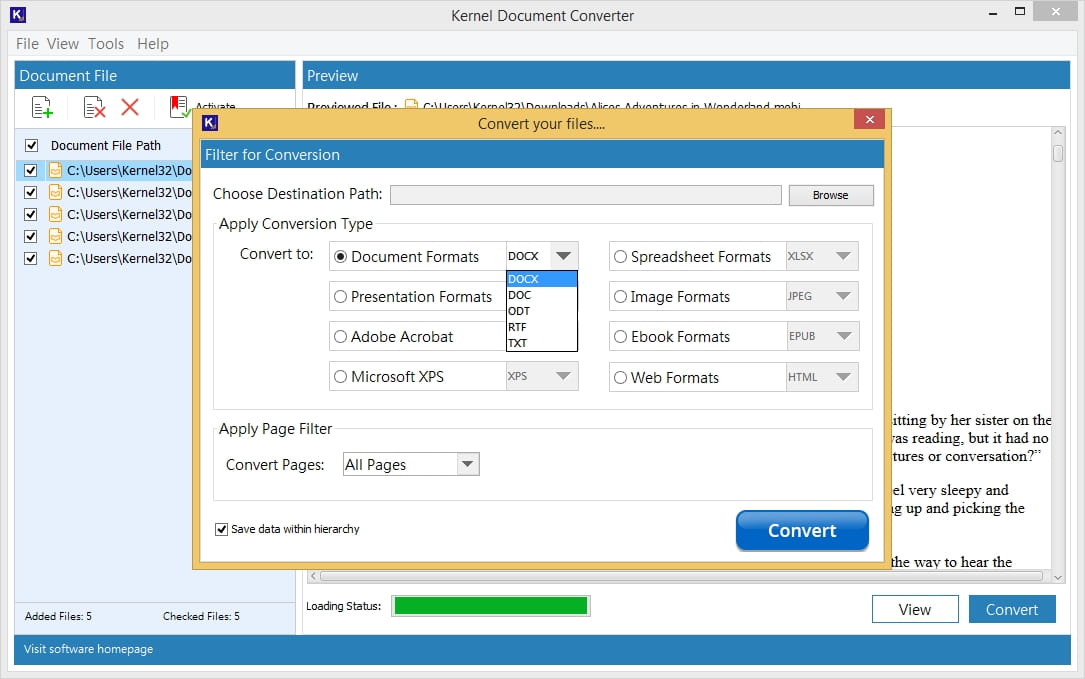Viewport: 1085px width, 679px height.
Task: Open the Tools menu
Action: [106, 44]
